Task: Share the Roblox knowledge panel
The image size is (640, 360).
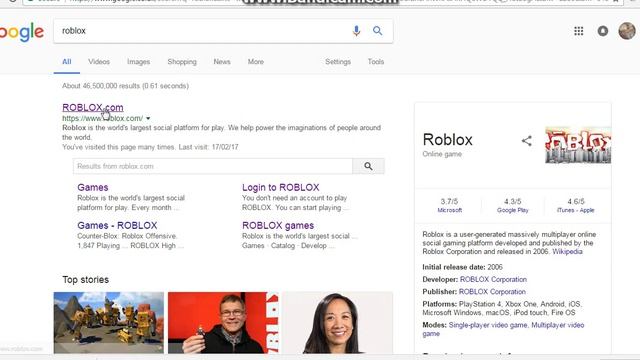Action: pyautogui.click(x=527, y=141)
